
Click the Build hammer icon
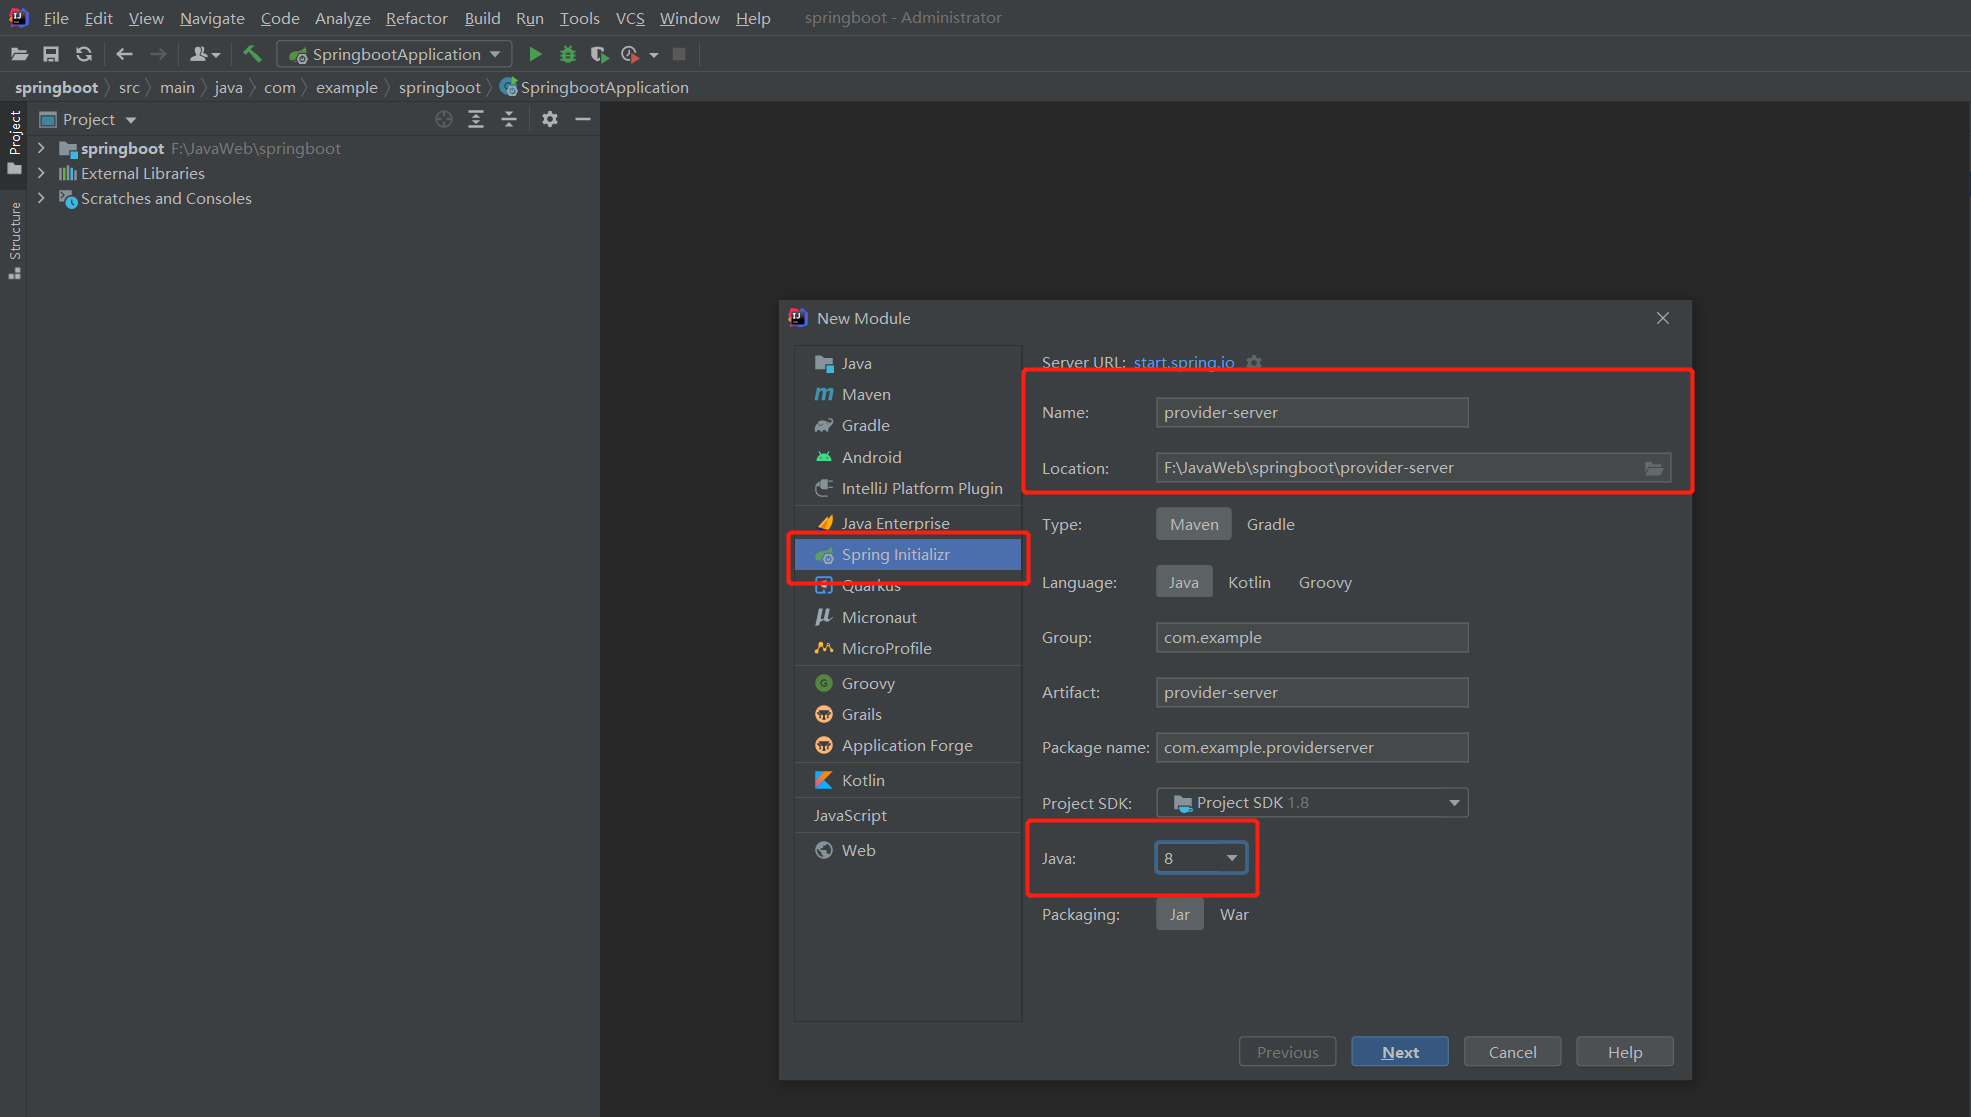coord(252,54)
